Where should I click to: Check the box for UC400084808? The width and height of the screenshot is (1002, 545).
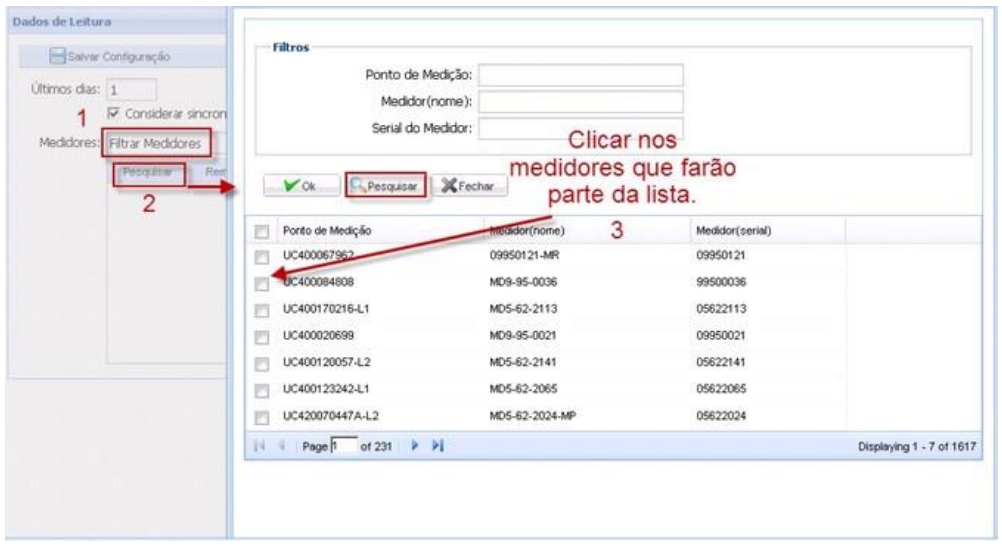pyautogui.click(x=261, y=283)
